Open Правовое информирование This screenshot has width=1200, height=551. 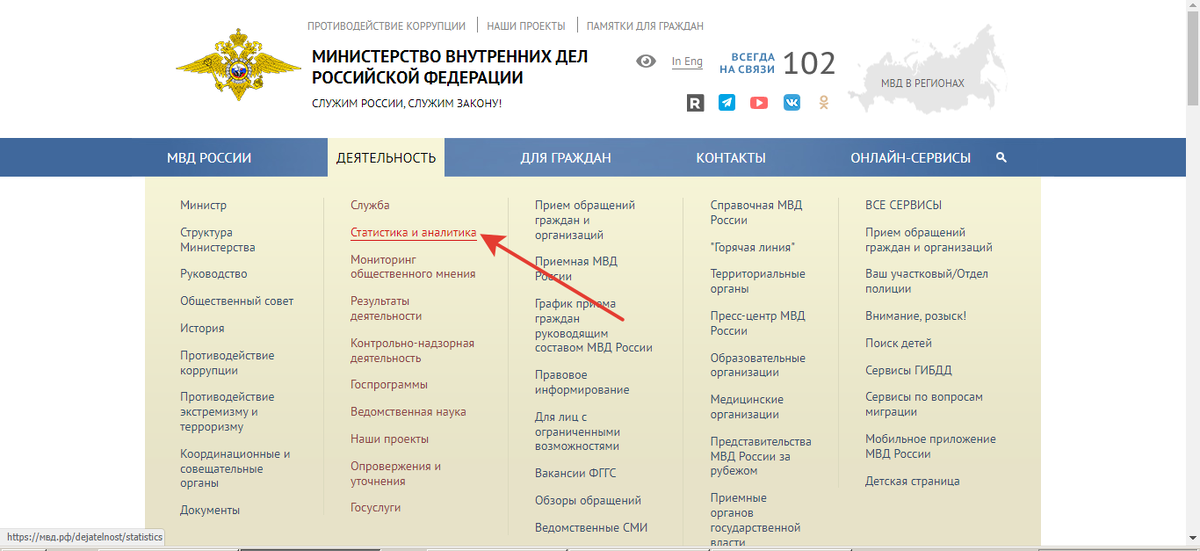[582, 382]
